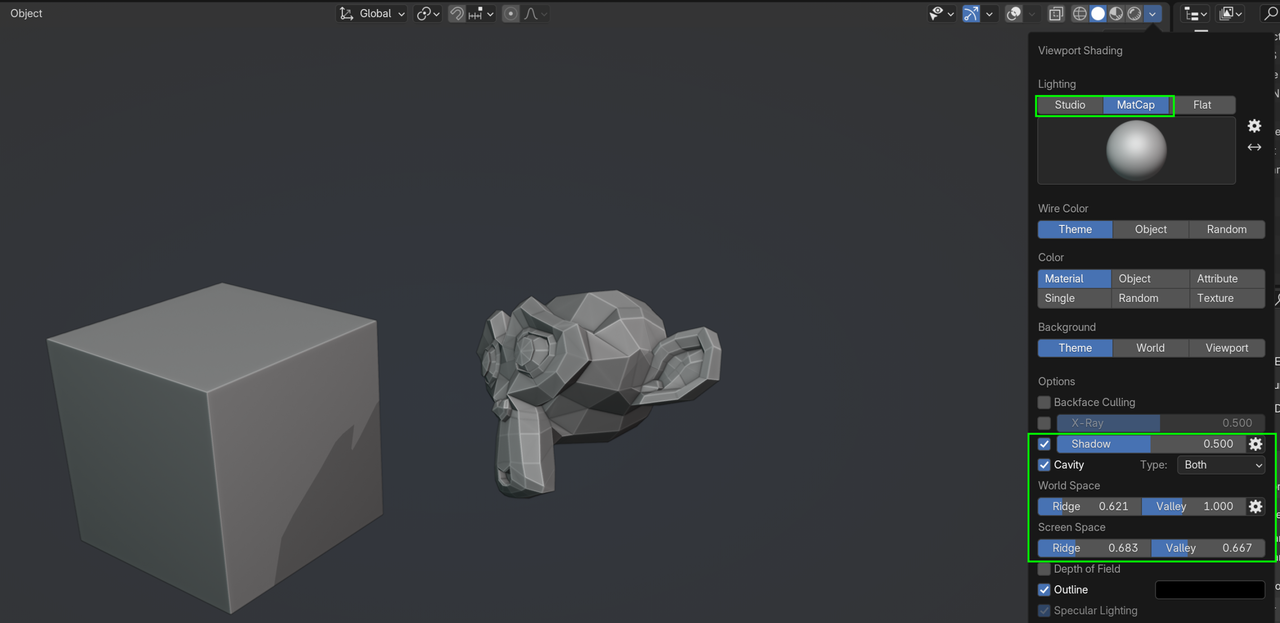Collapse the viewport shading dropdown arrow
This screenshot has width=1280, height=623.
pos(1153,14)
